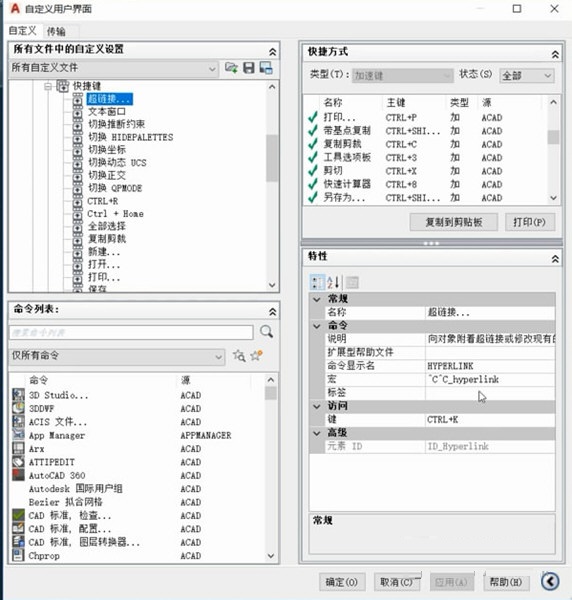Viewport: 572px width, 600px height.
Task: Create a new command with star icon
Action: coord(257,355)
